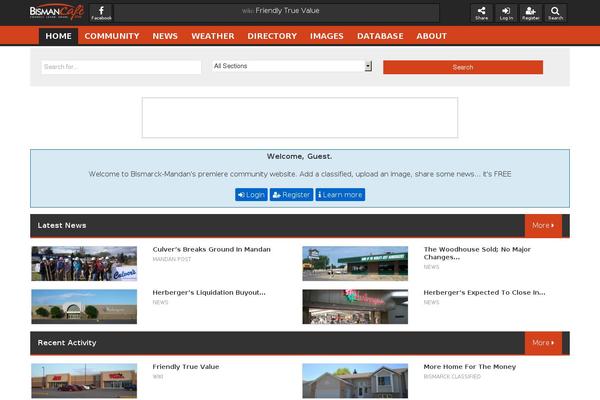Click the True Value store thumbnail
This screenshot has width=600, height=400.
[84, 381]
